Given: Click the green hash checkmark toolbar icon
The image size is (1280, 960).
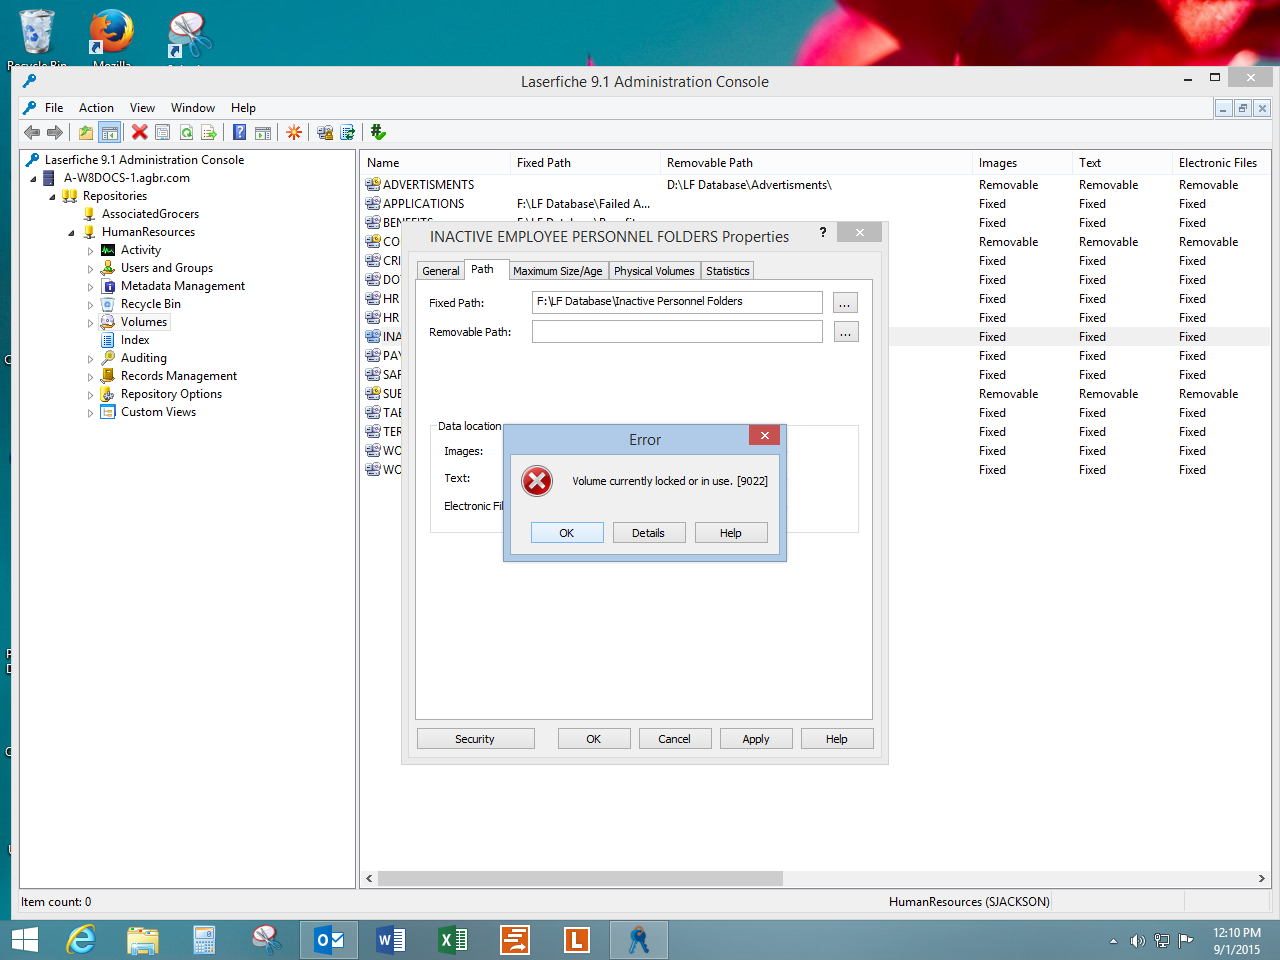Looking at the screenshot, I should (378, 132).
